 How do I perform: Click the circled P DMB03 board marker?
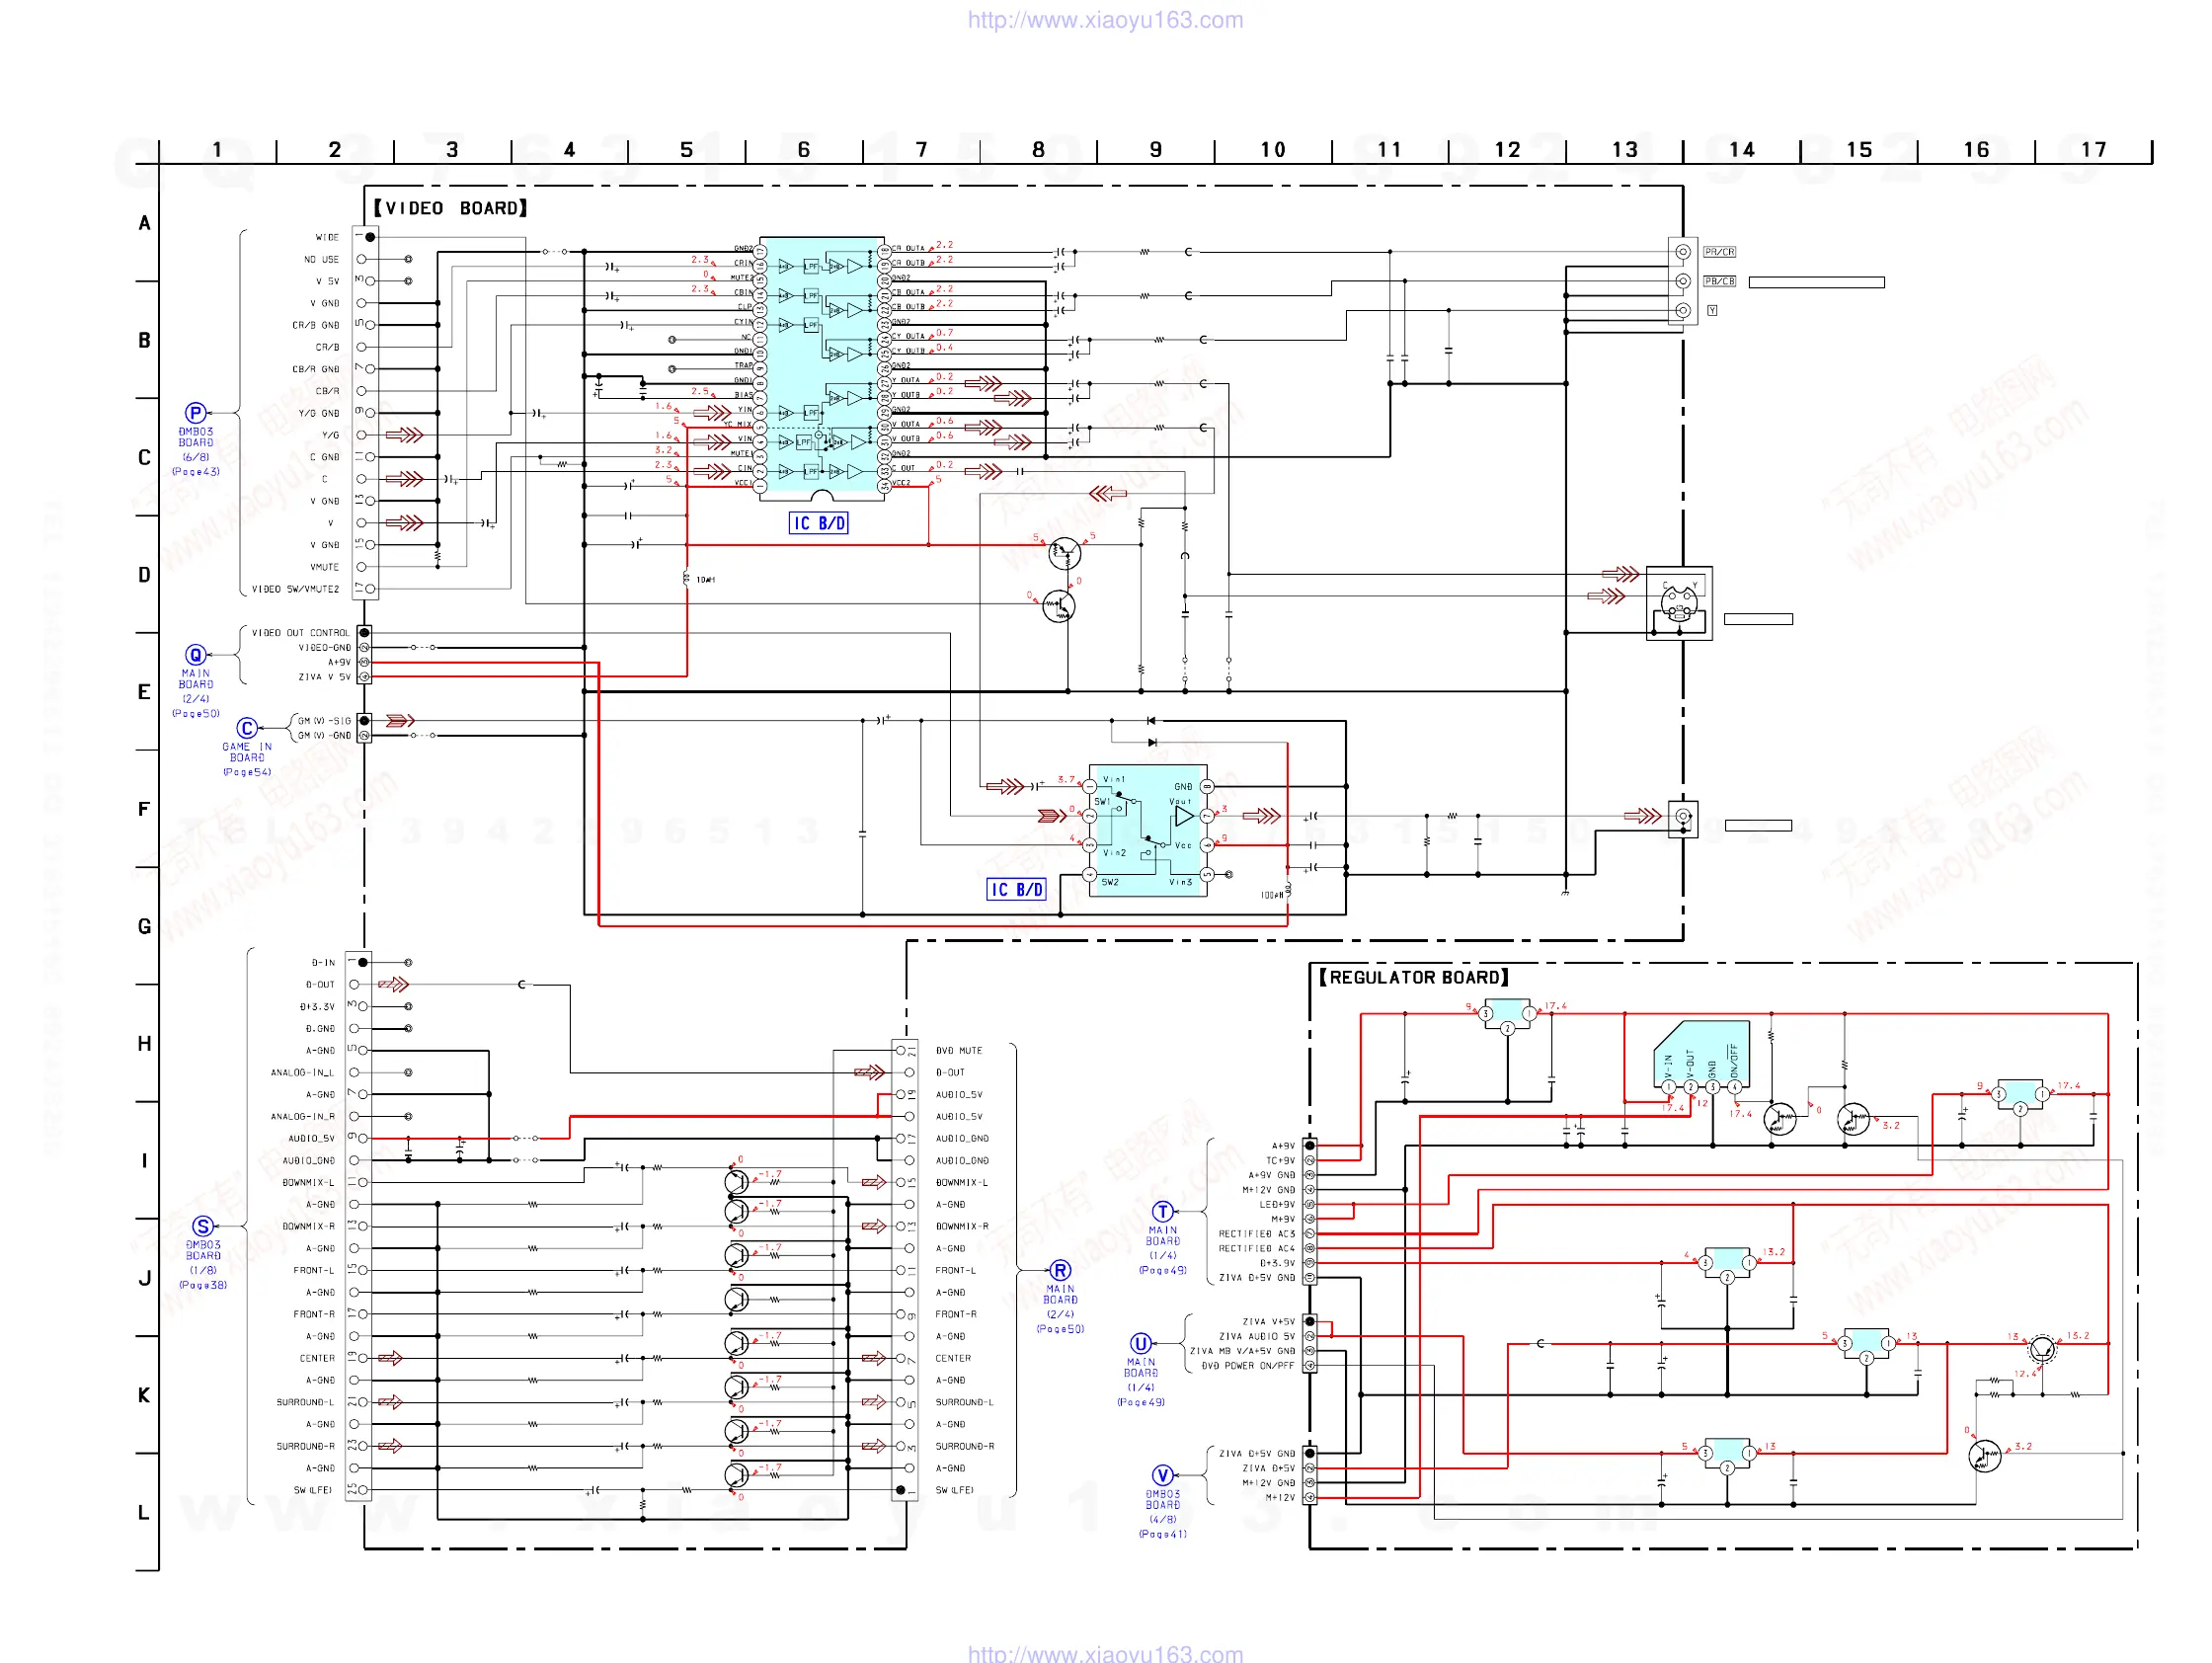click(x=196, y=413)
